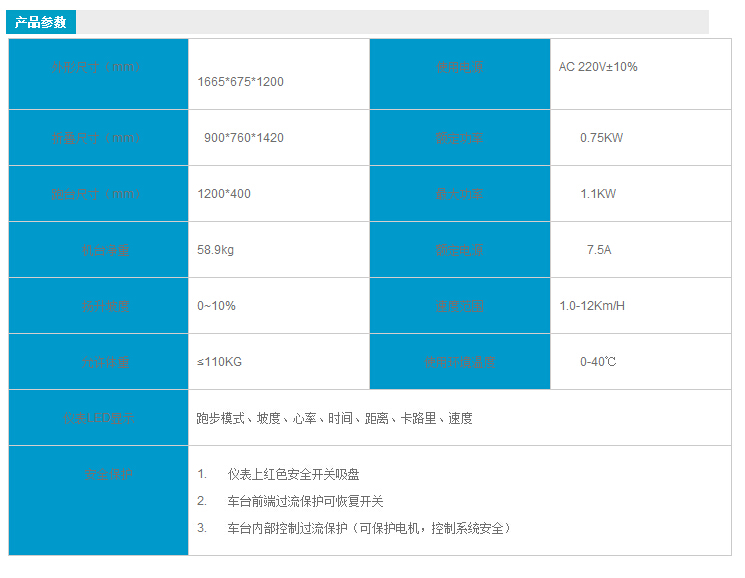Image resolution: width=745 pixels, height=578 pixels.
Task: Select the 使用环境温度 label cell
Action: click(460, 362)
